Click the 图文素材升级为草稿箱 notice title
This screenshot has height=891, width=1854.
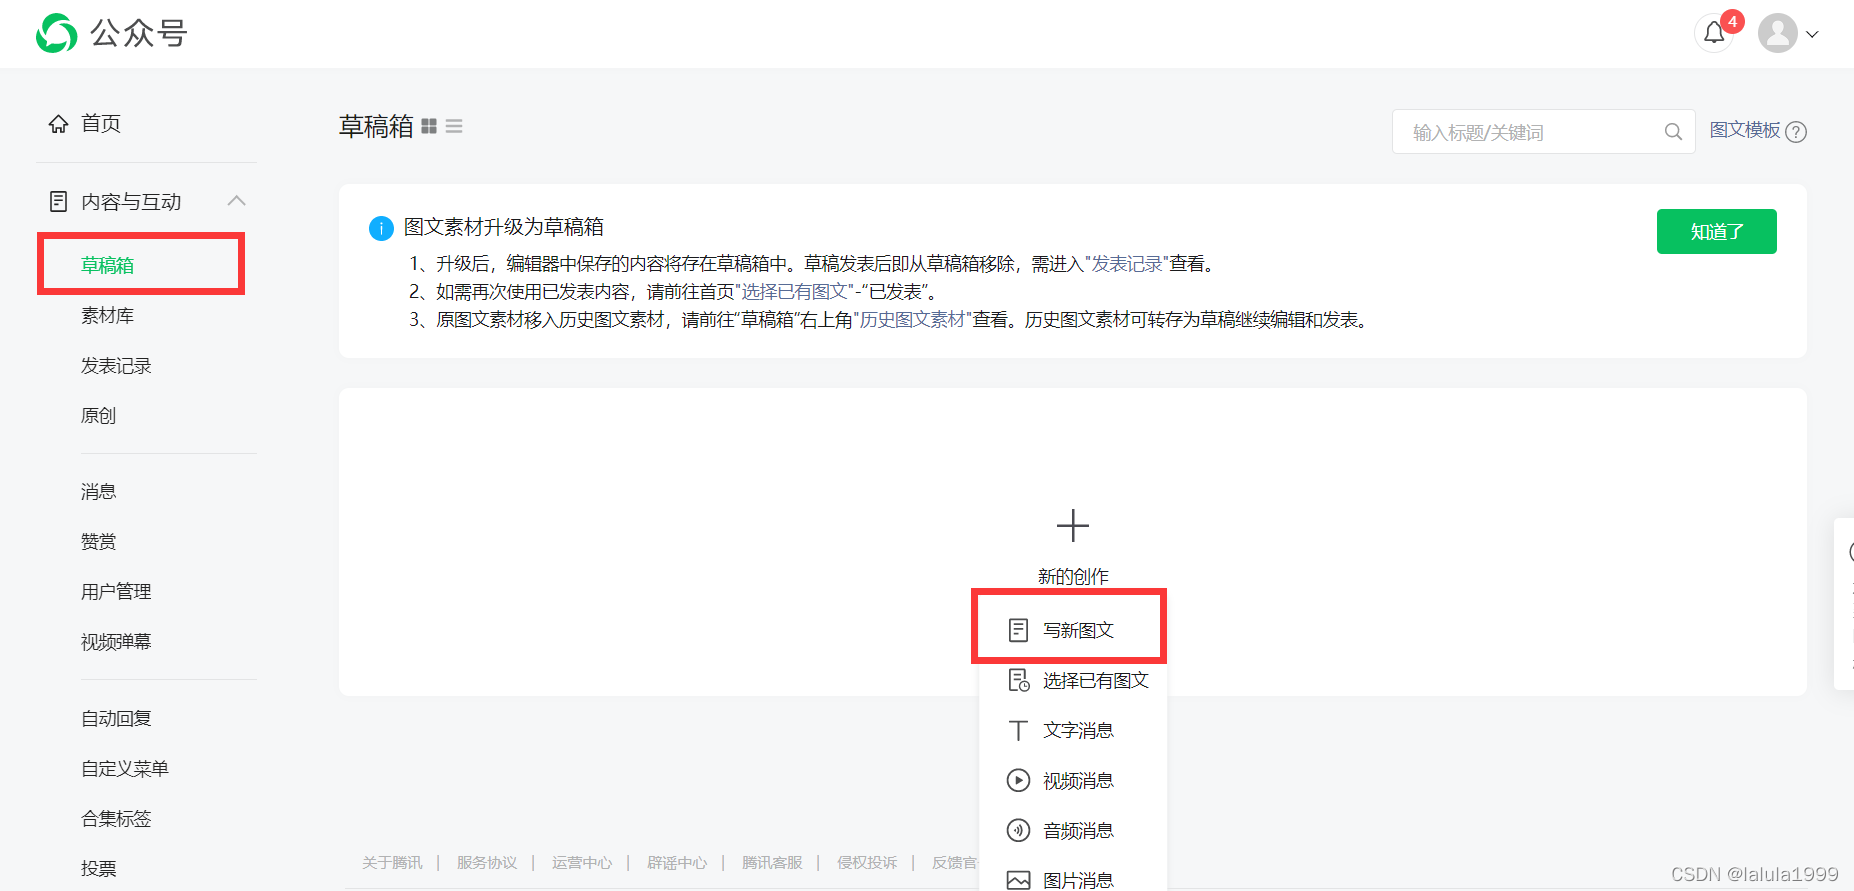[x=504, y=227]
